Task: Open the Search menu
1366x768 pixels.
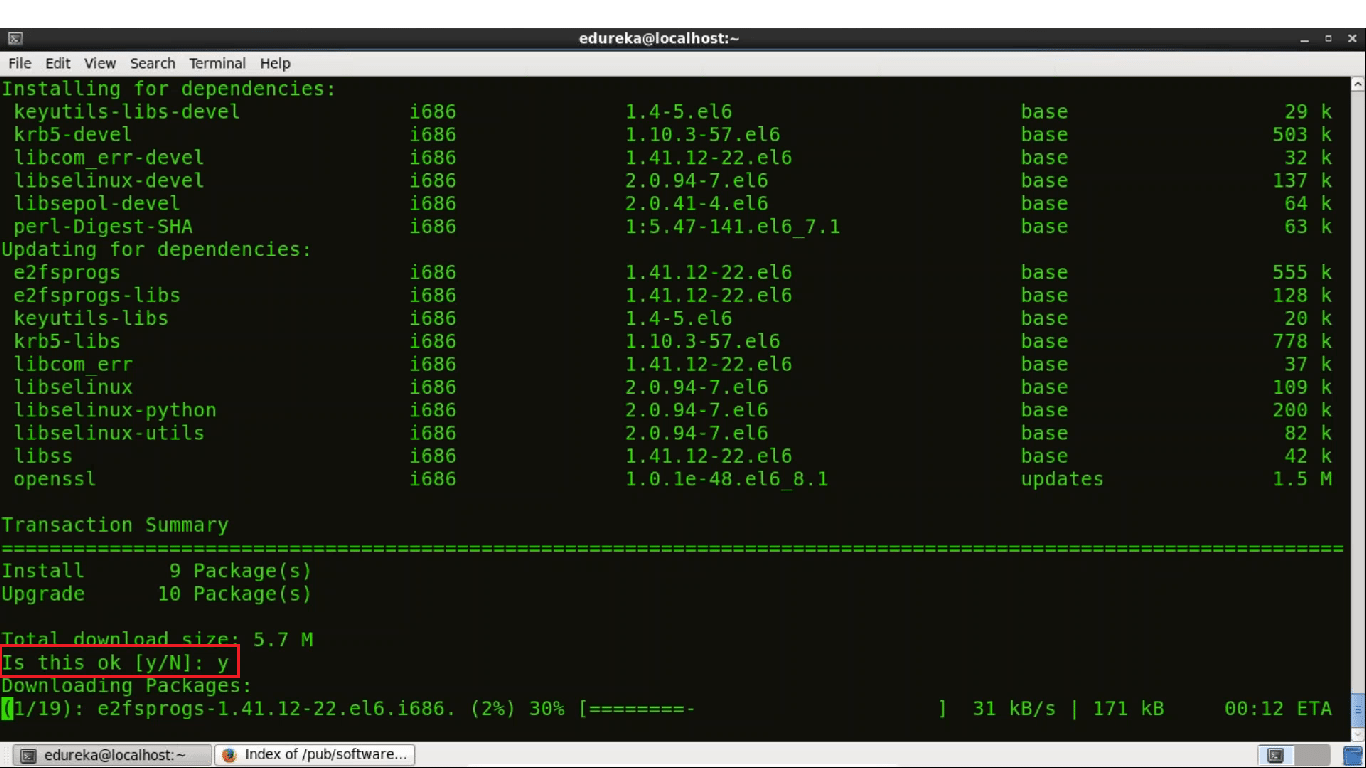Action: (x=152, y=63)
